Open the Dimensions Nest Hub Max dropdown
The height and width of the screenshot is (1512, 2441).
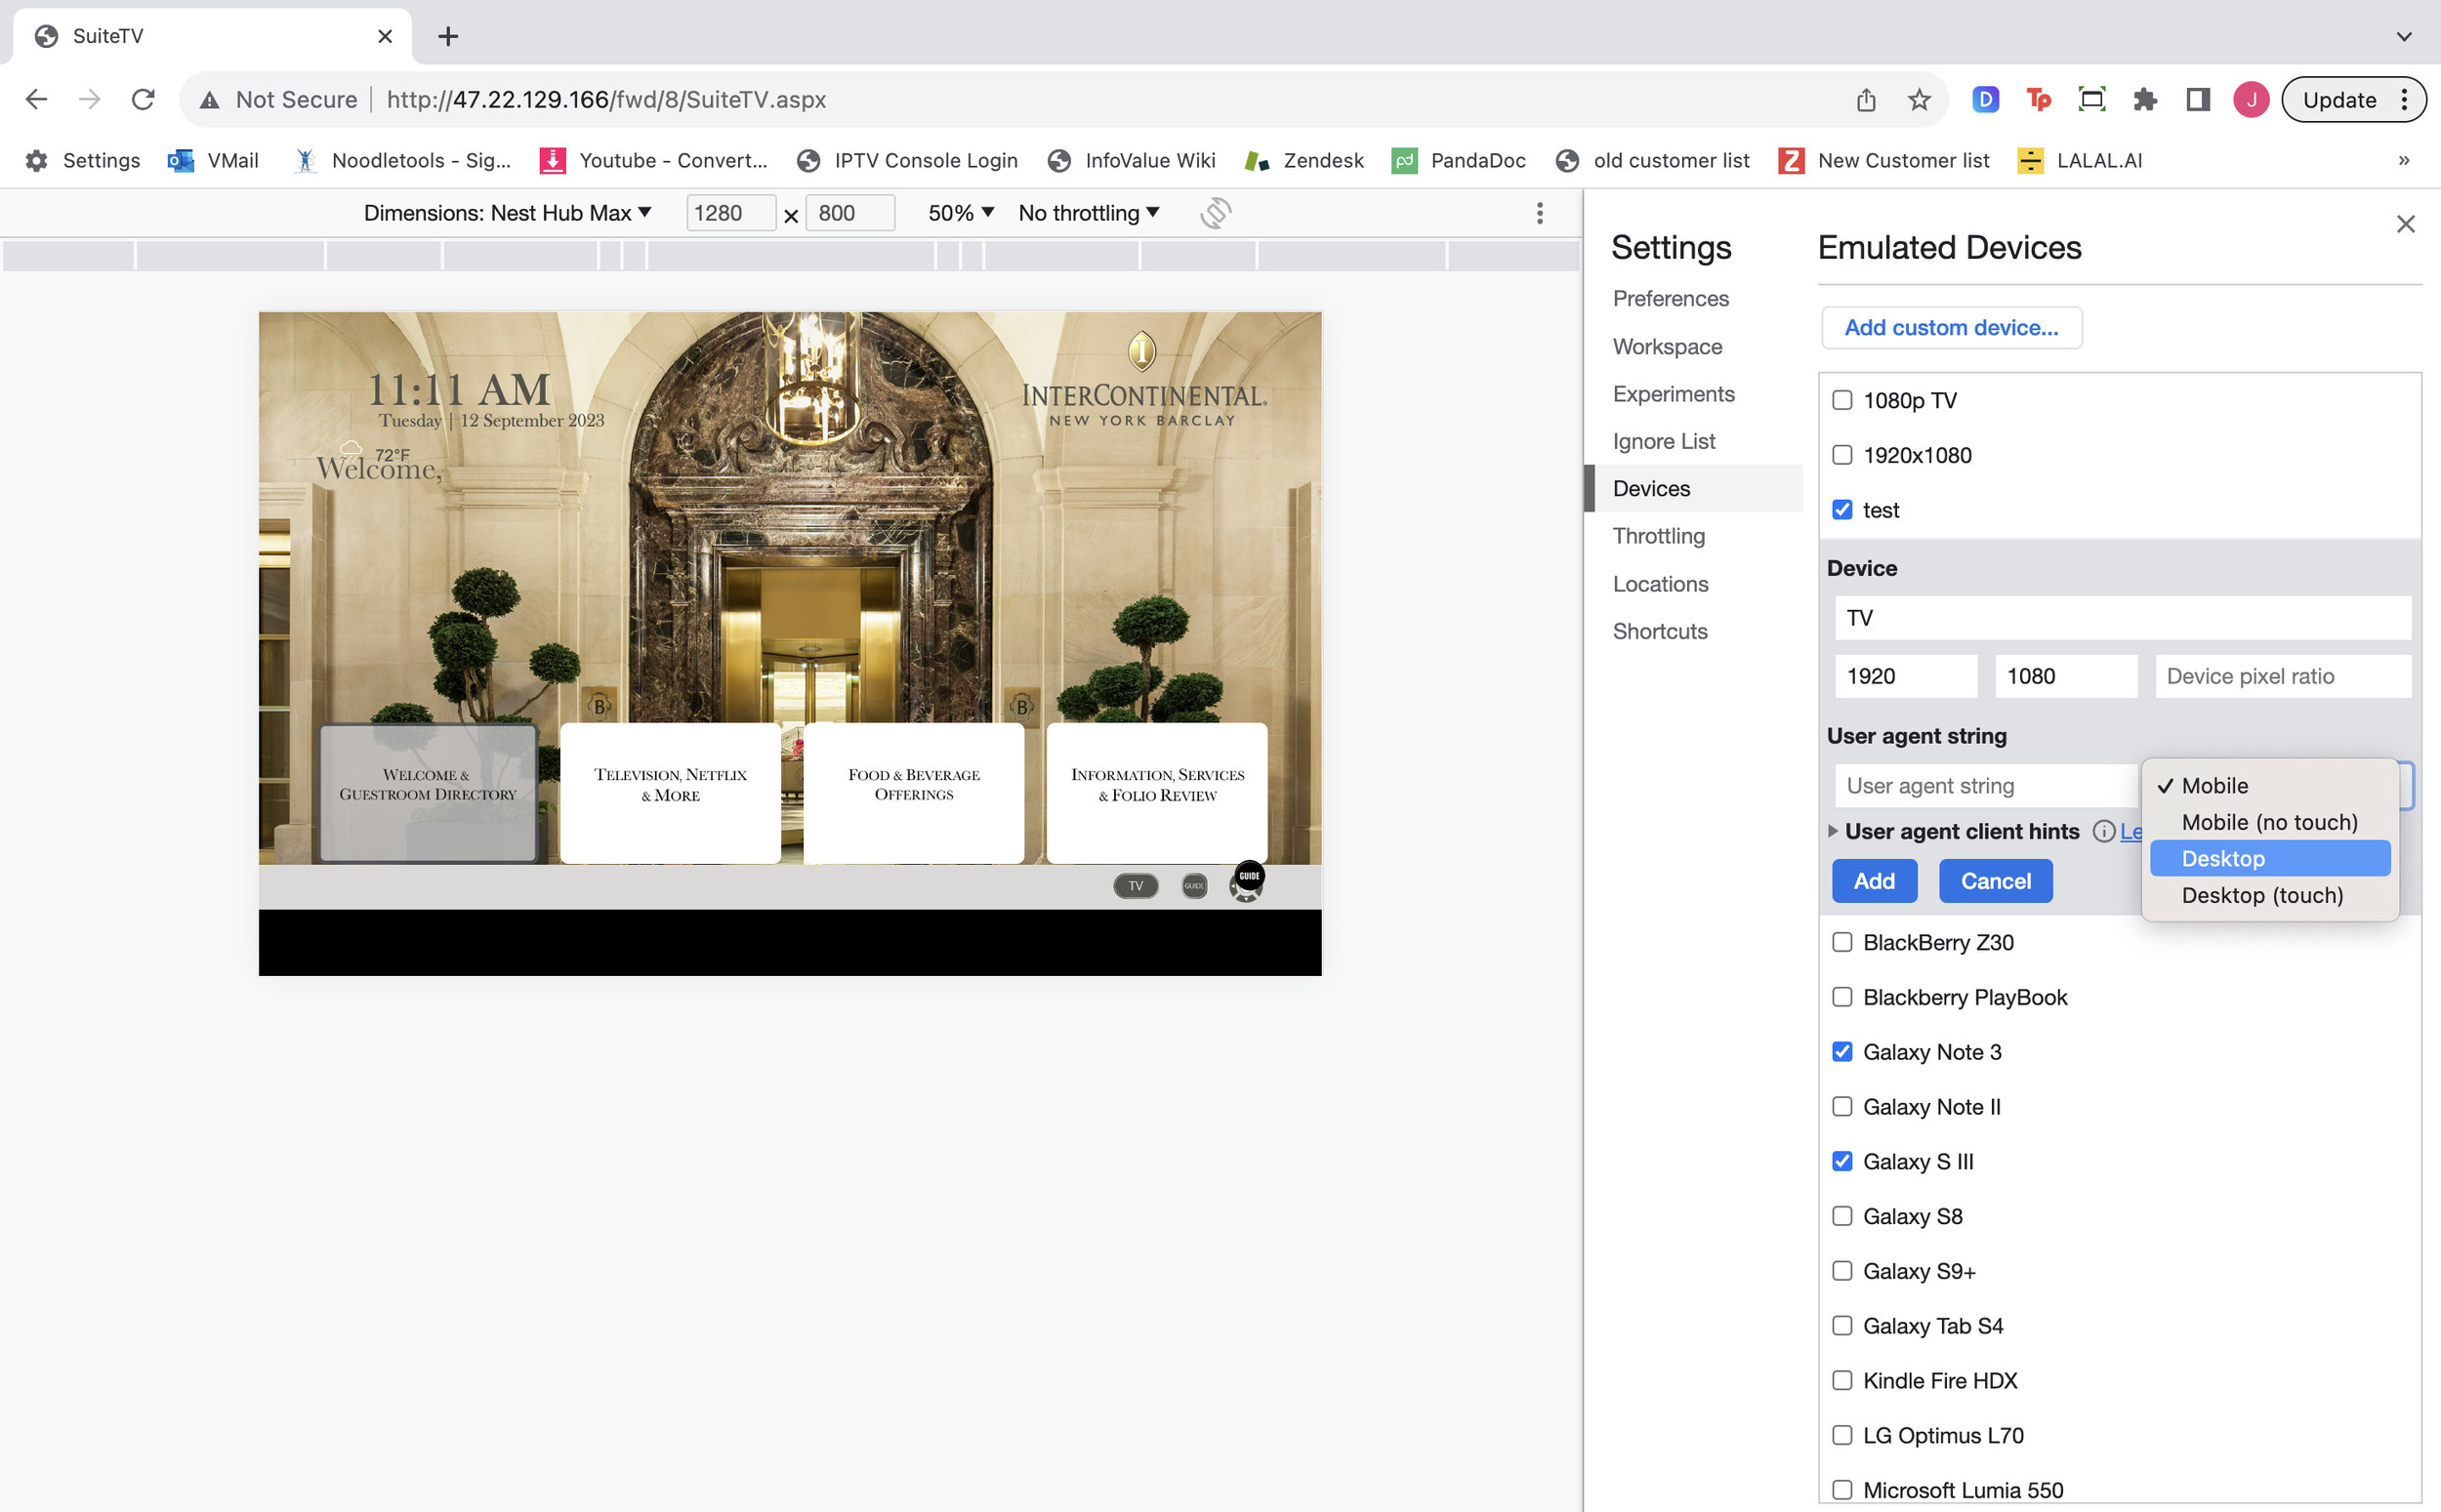pos(507,213)
